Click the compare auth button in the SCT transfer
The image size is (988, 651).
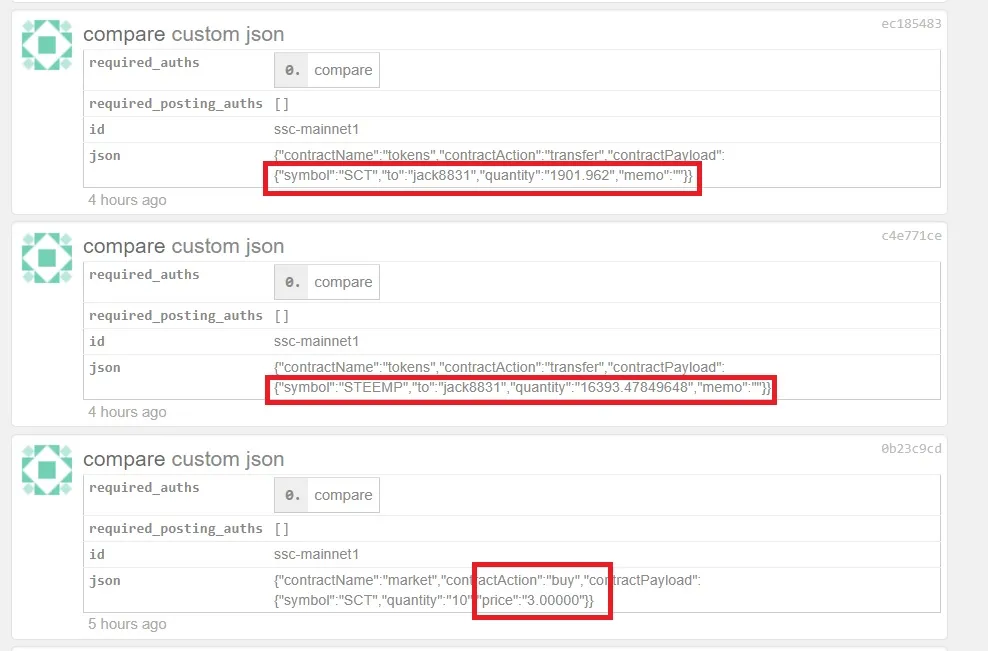327,70
